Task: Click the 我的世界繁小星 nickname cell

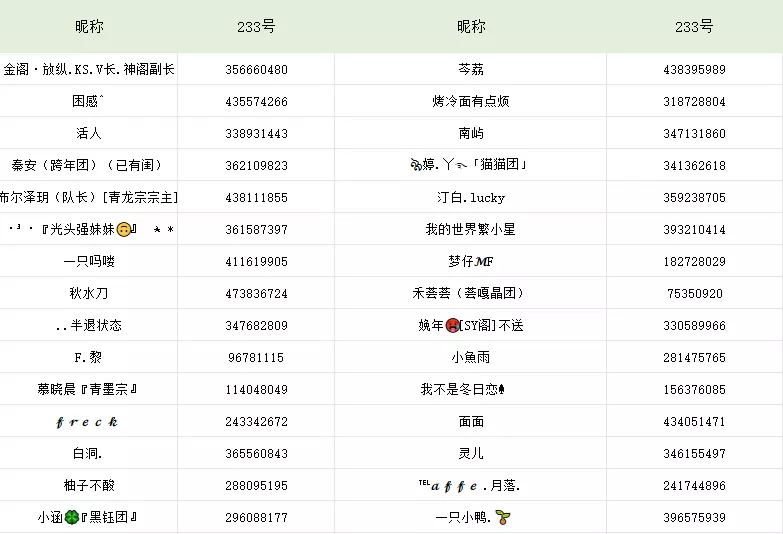Action: [x=470, y=230]
